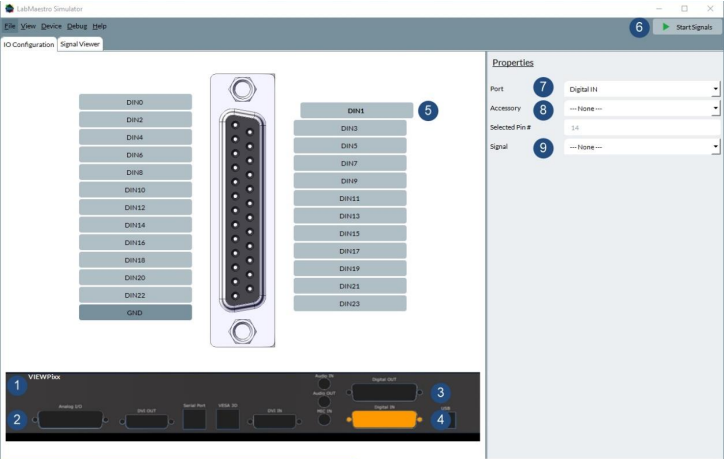
Task: Expand the Port dropdown
Action: pyautogui.click(x=641, y=88)
